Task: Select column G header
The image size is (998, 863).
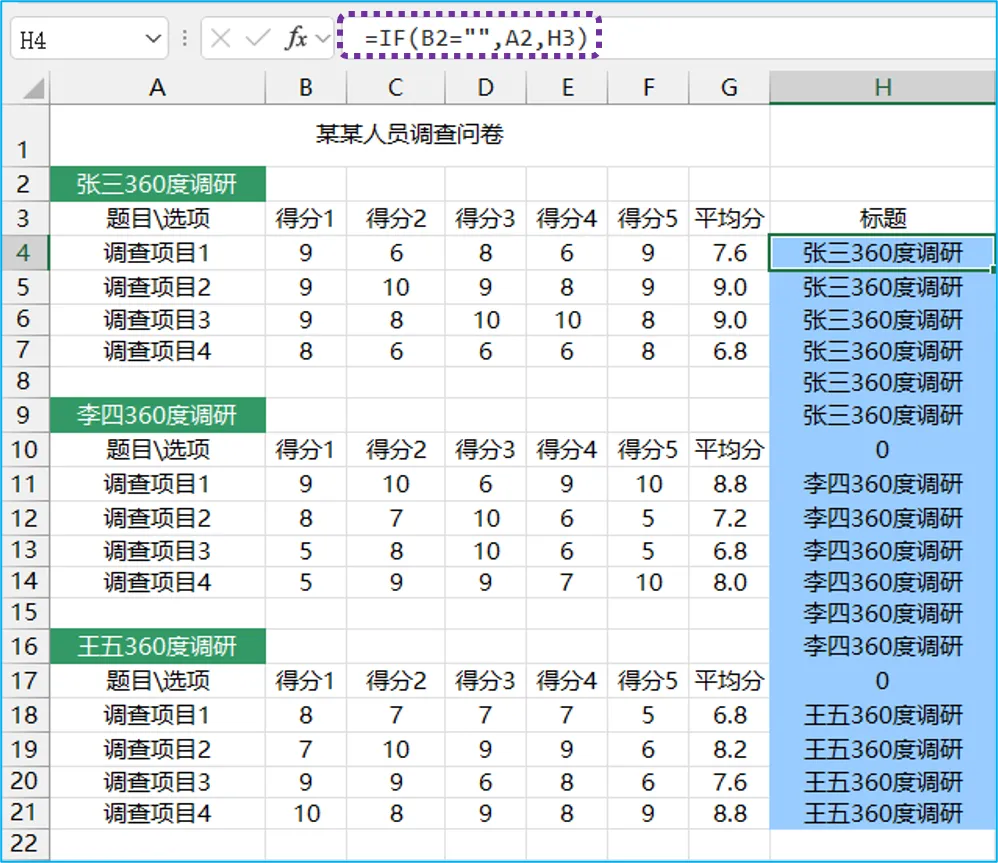Action: pos(729,87)
